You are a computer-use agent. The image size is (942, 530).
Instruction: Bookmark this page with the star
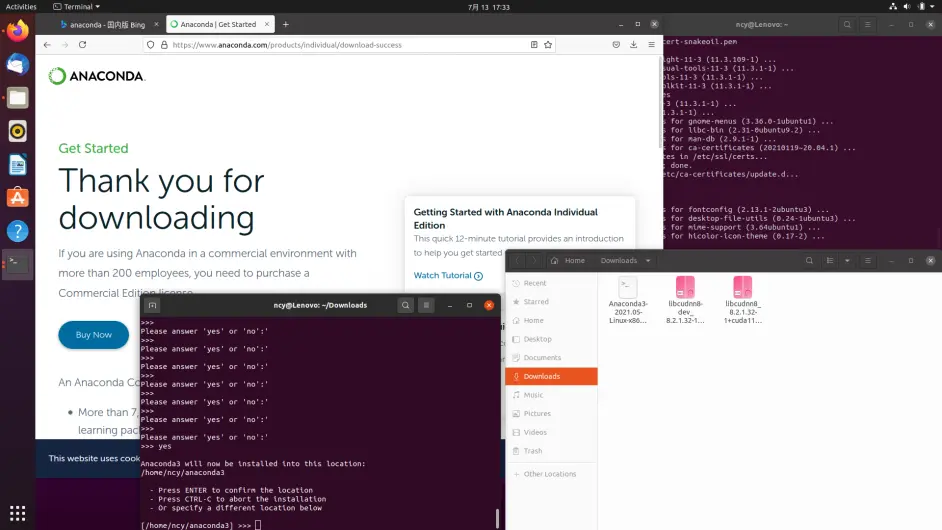[x=548, y=44]
